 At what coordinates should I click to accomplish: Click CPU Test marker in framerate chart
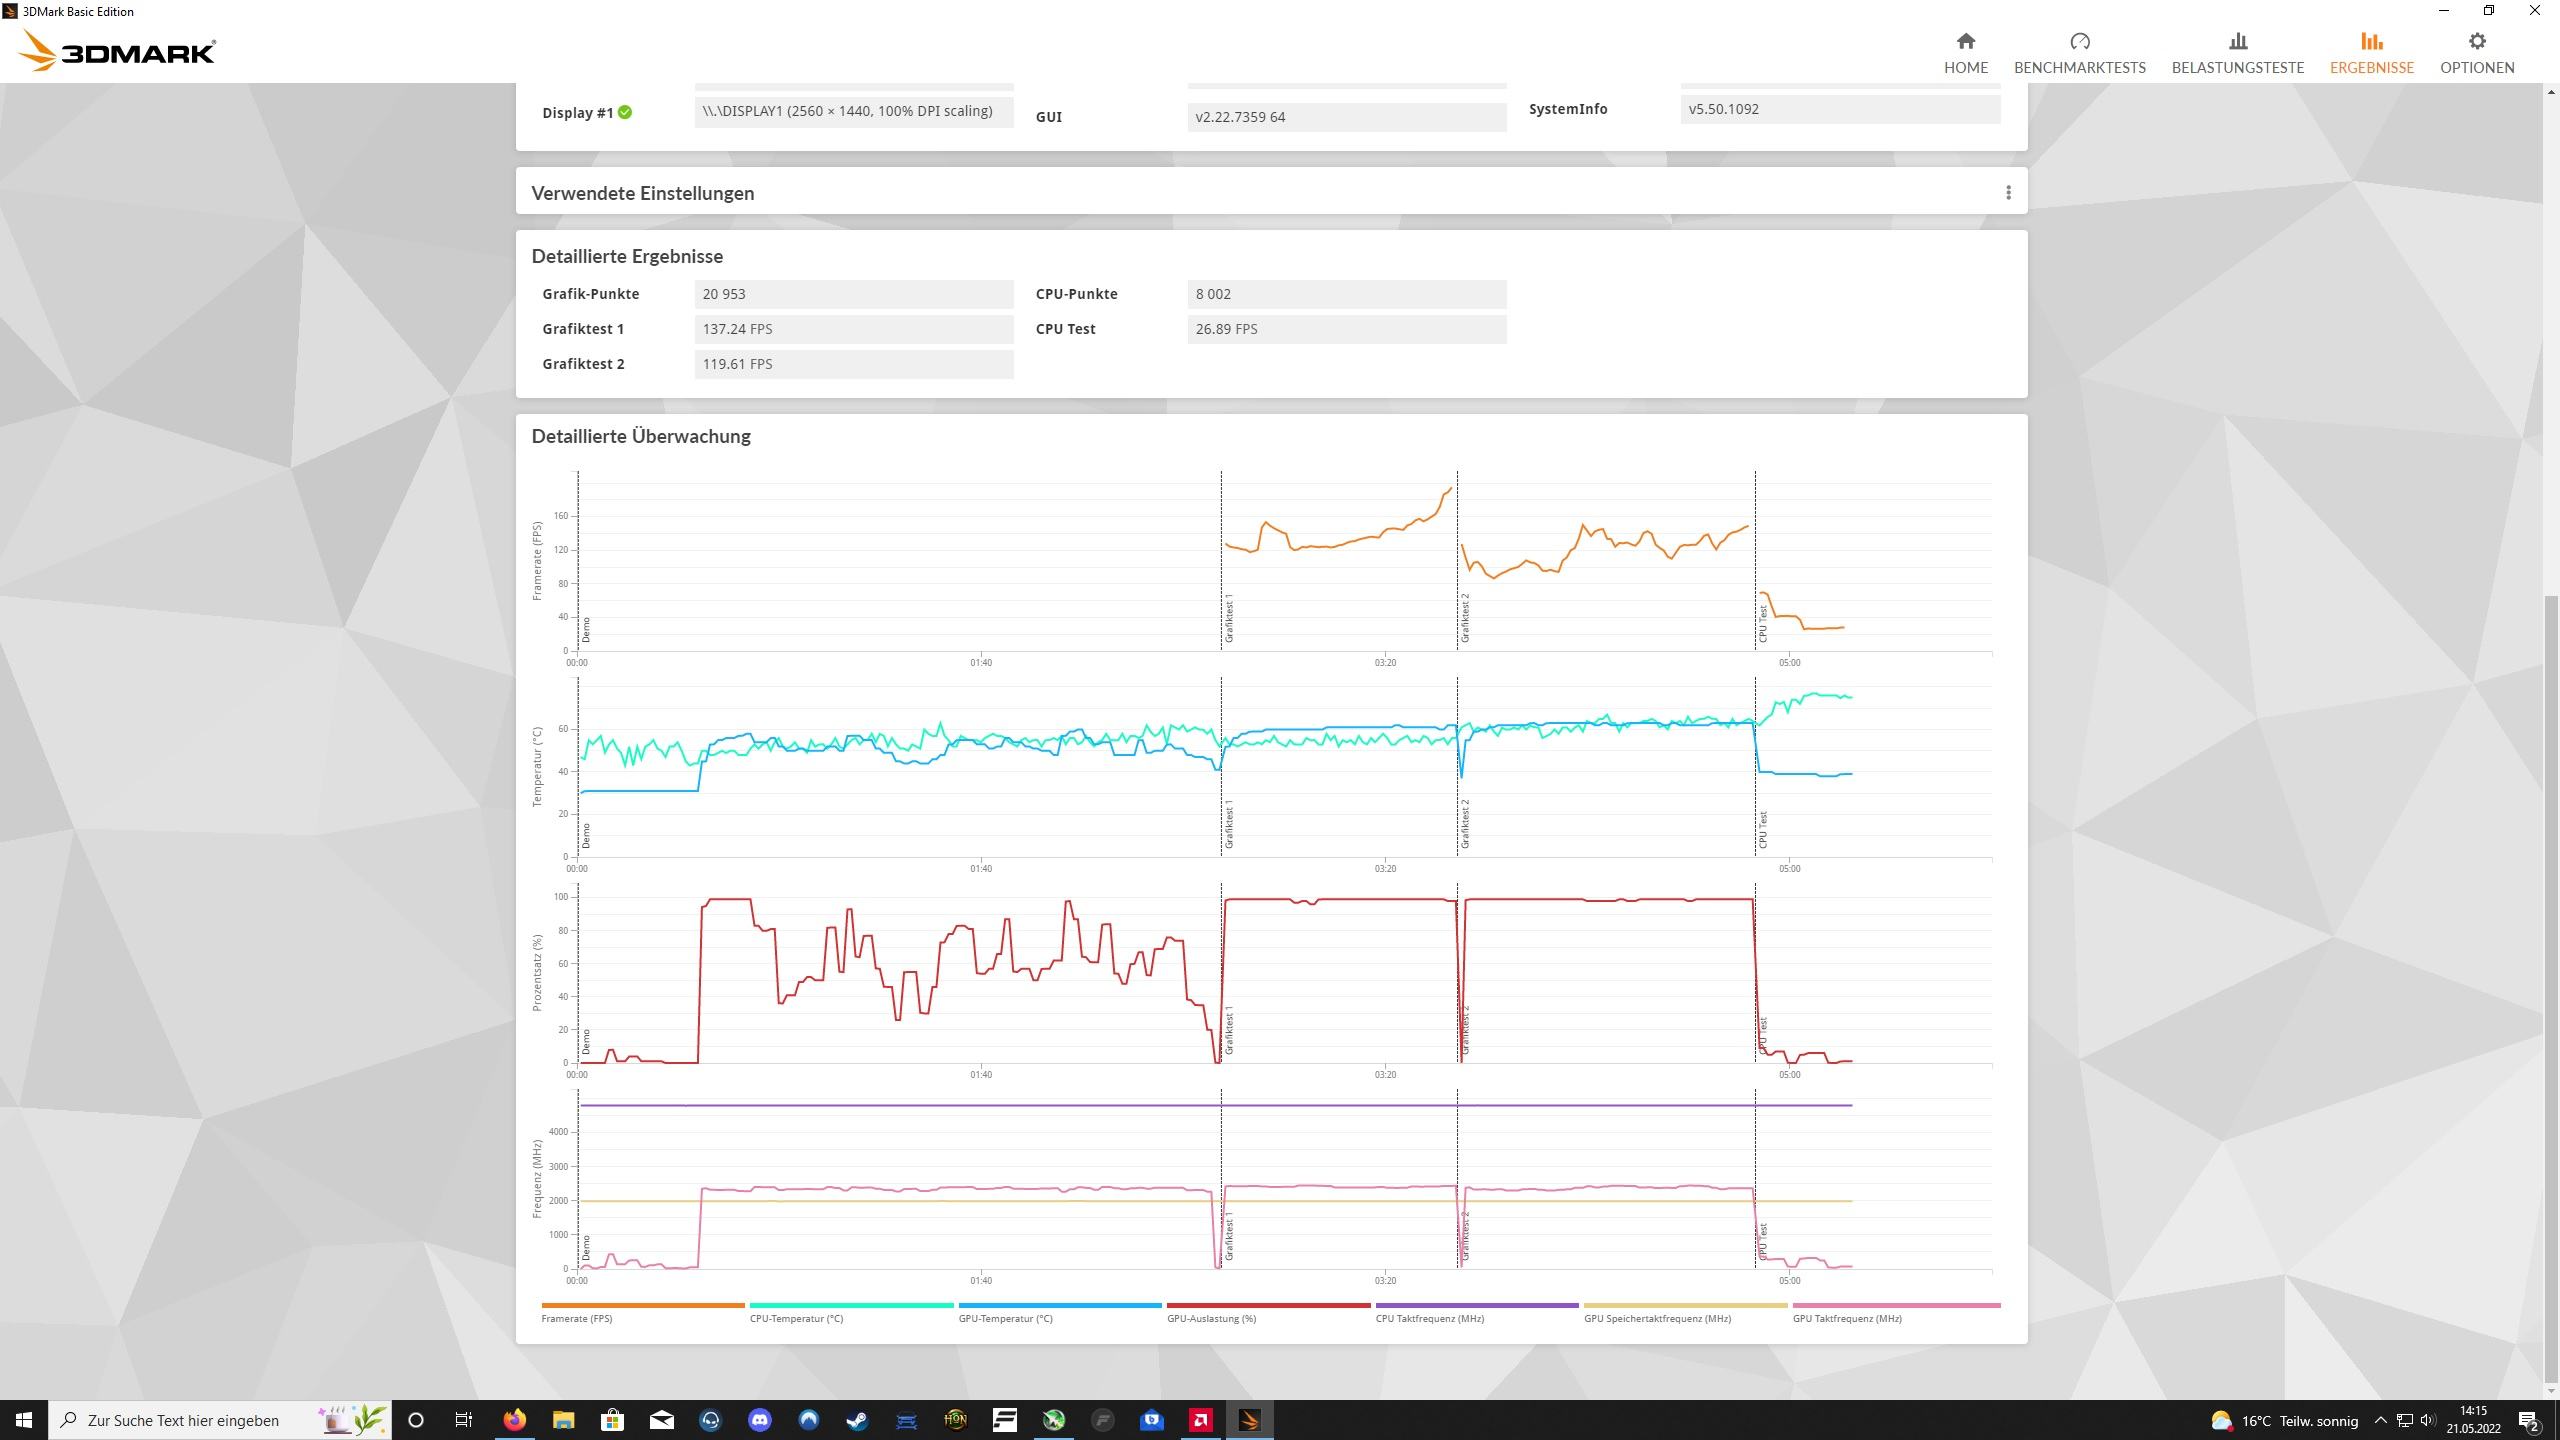coord(1763,623)
